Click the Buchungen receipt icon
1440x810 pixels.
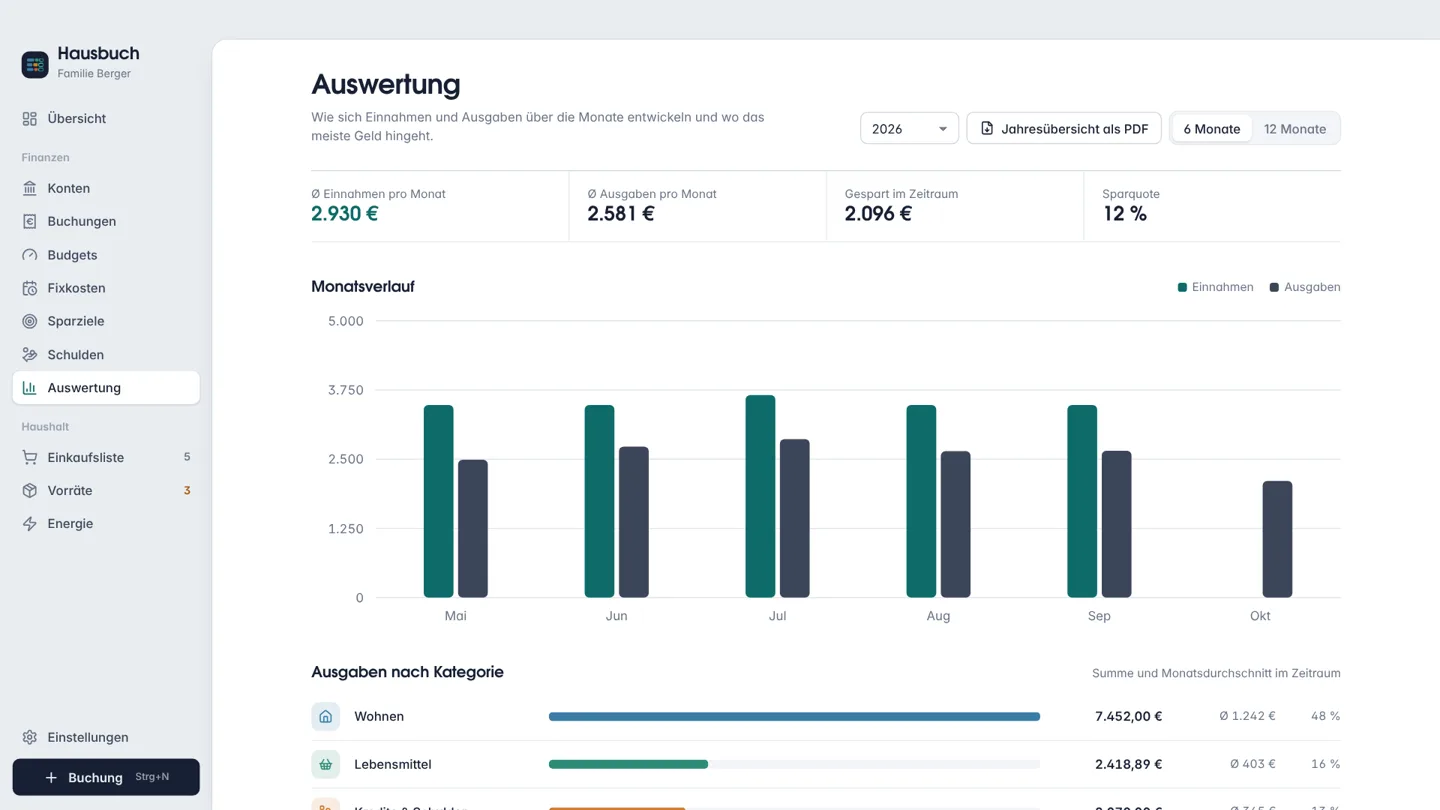30,221
